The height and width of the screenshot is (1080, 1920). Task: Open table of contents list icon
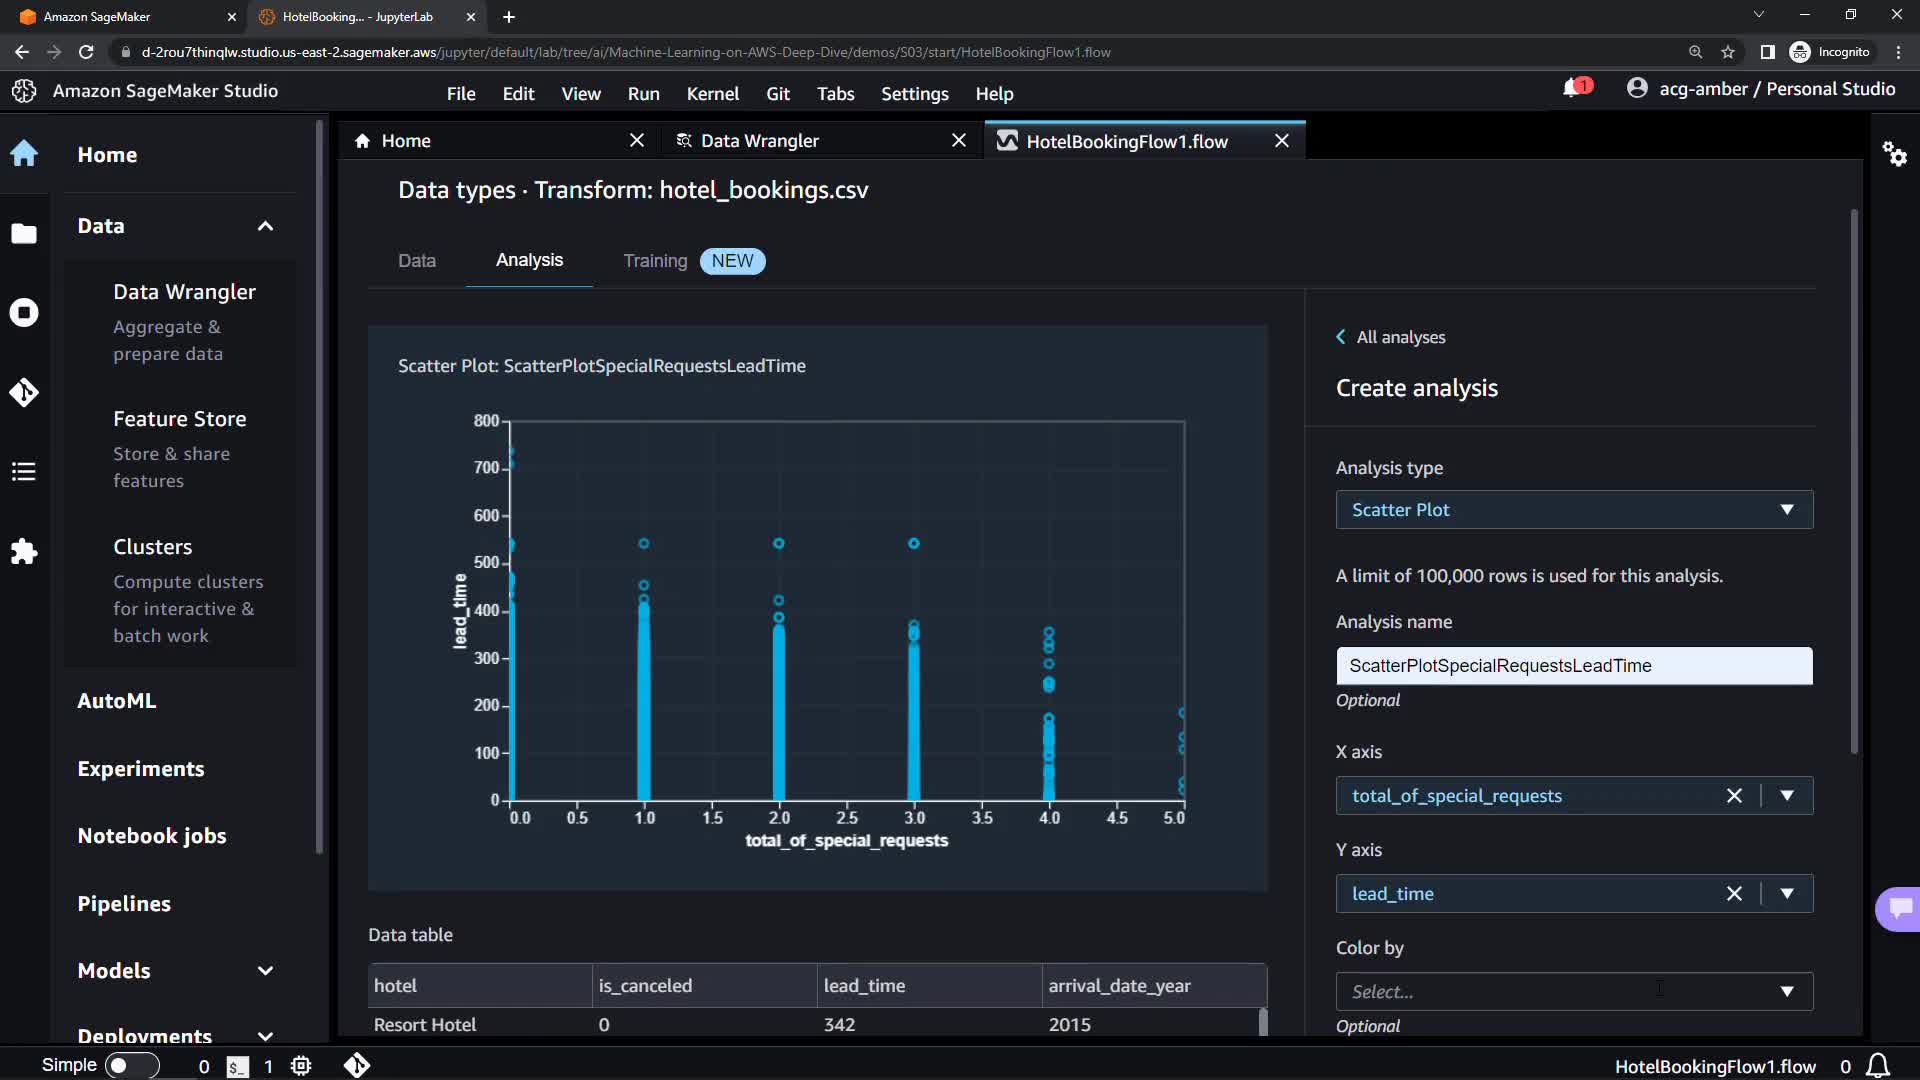pyautogui.click(x=24, y=471)
